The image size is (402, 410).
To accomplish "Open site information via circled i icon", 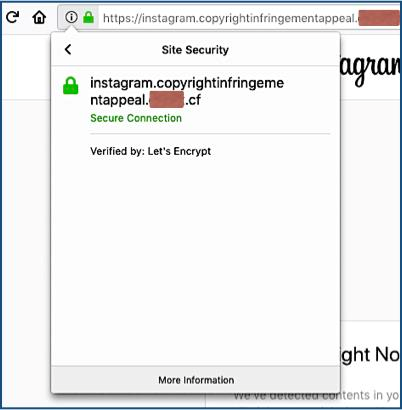I will (x=71, y=17).
